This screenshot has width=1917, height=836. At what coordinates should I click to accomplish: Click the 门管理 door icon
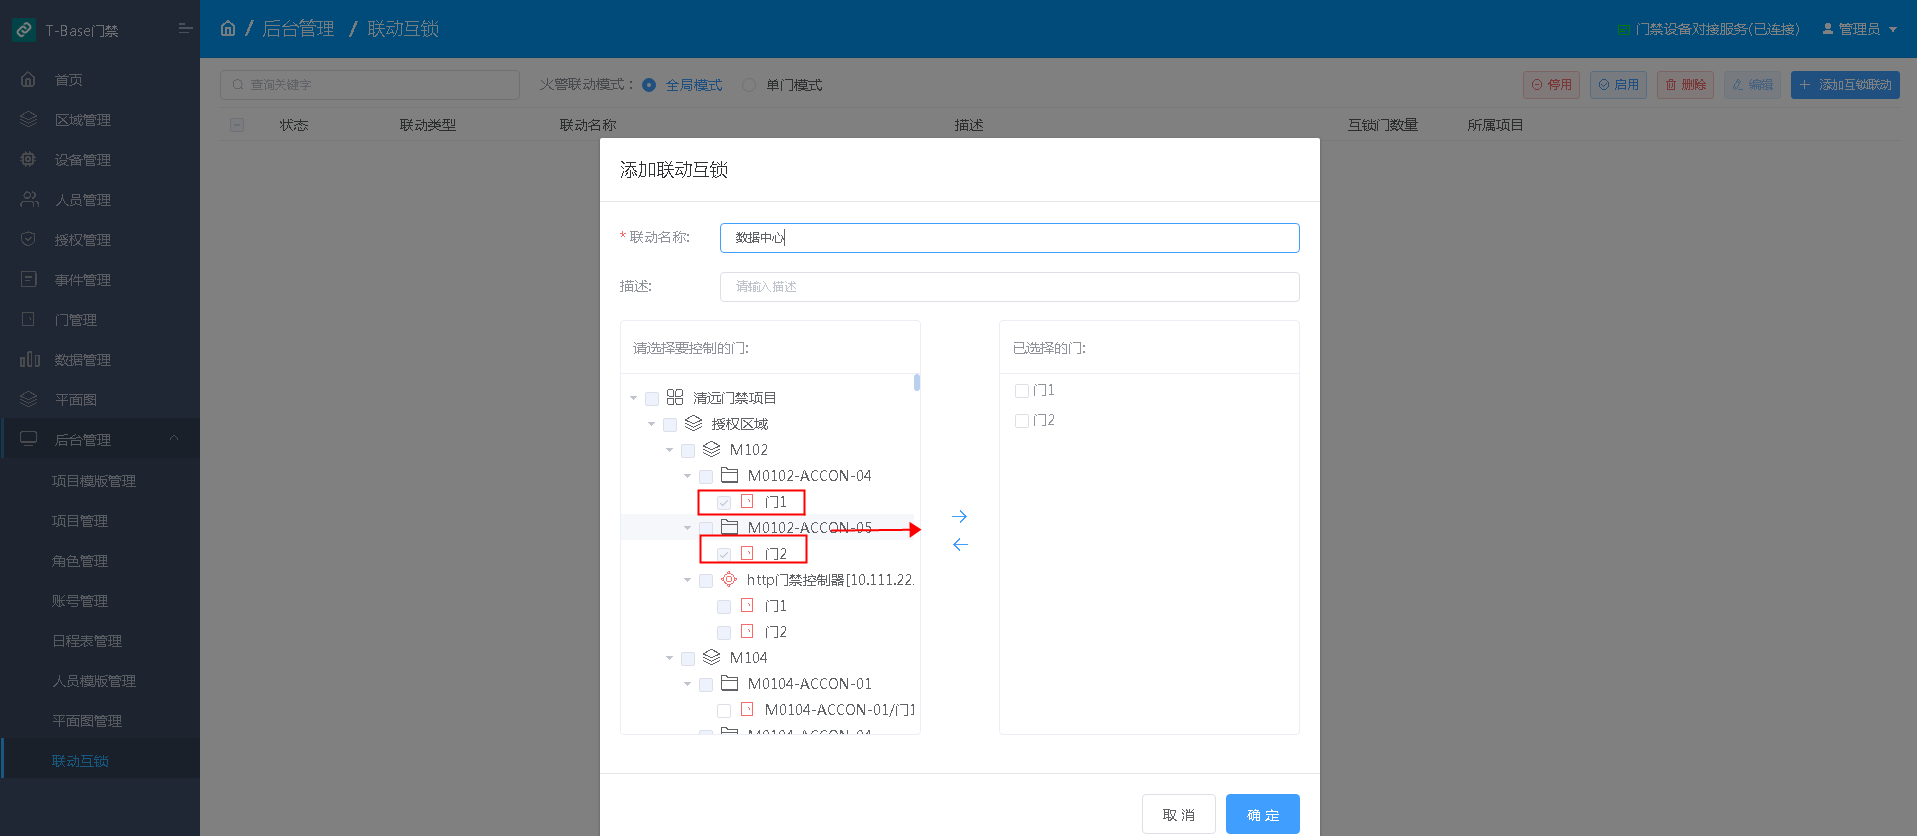(x=28, y=319)
